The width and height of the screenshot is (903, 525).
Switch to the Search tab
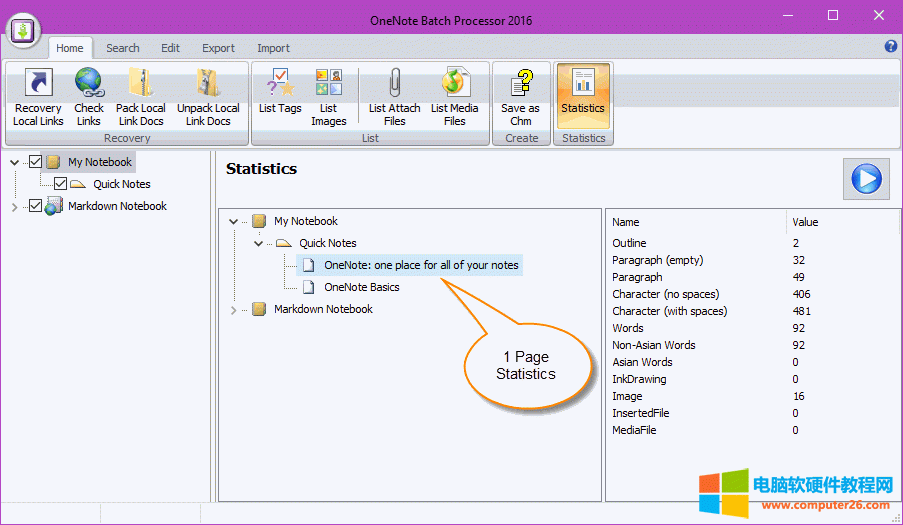click(123, 48)
